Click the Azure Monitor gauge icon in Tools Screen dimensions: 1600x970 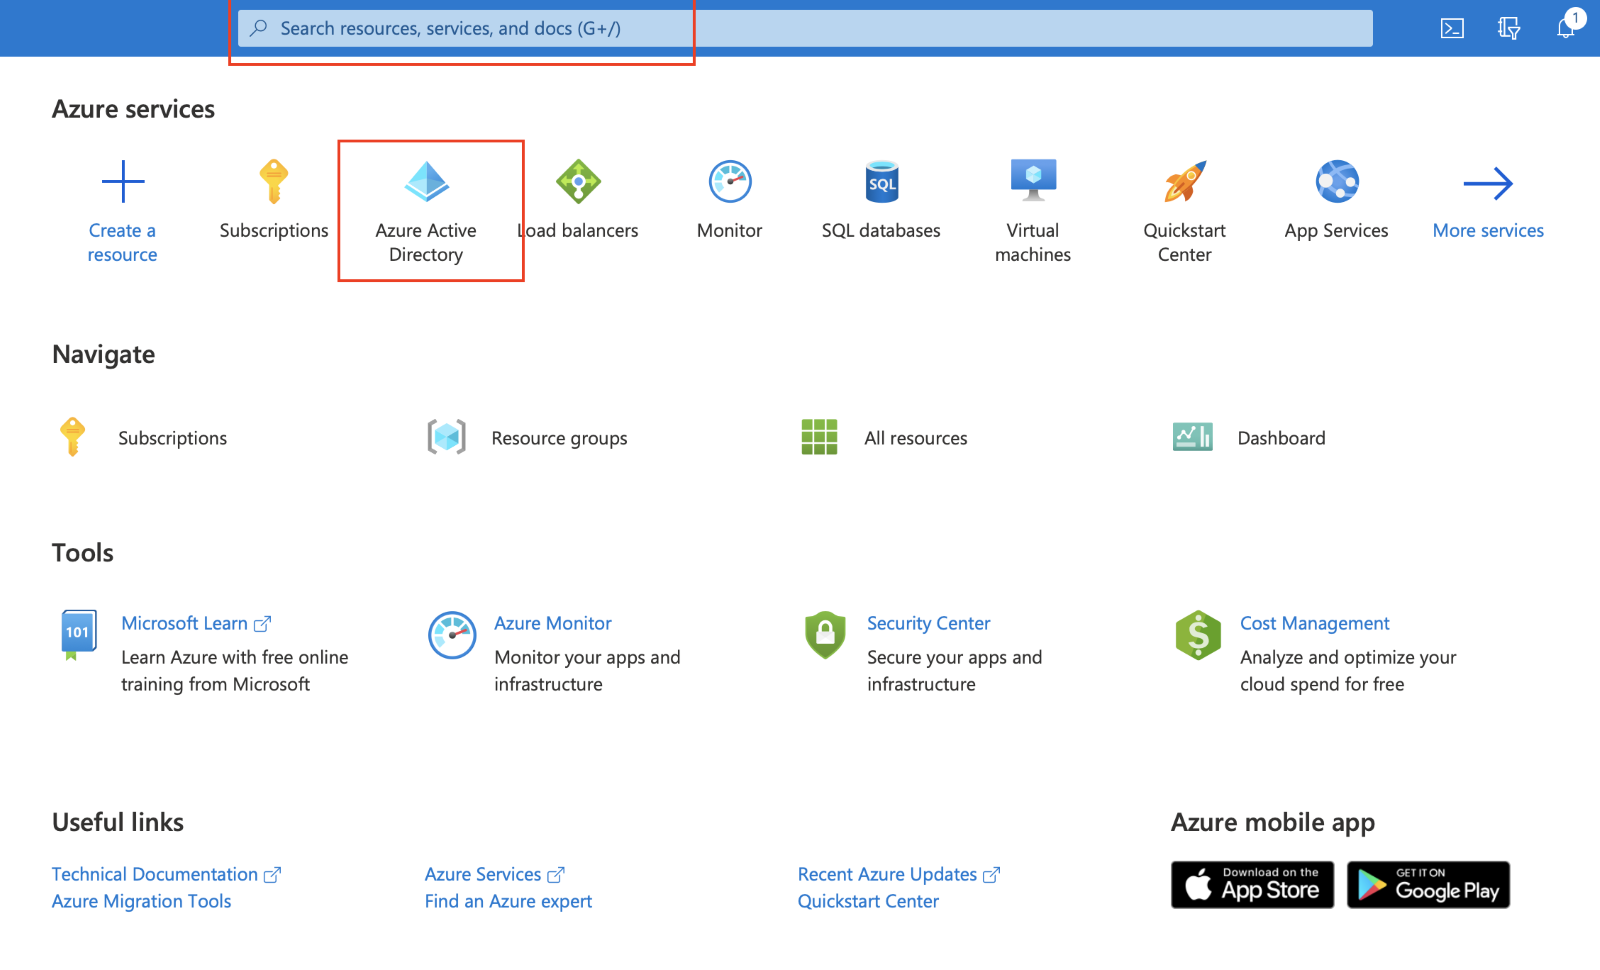click(x=452, y=635)
